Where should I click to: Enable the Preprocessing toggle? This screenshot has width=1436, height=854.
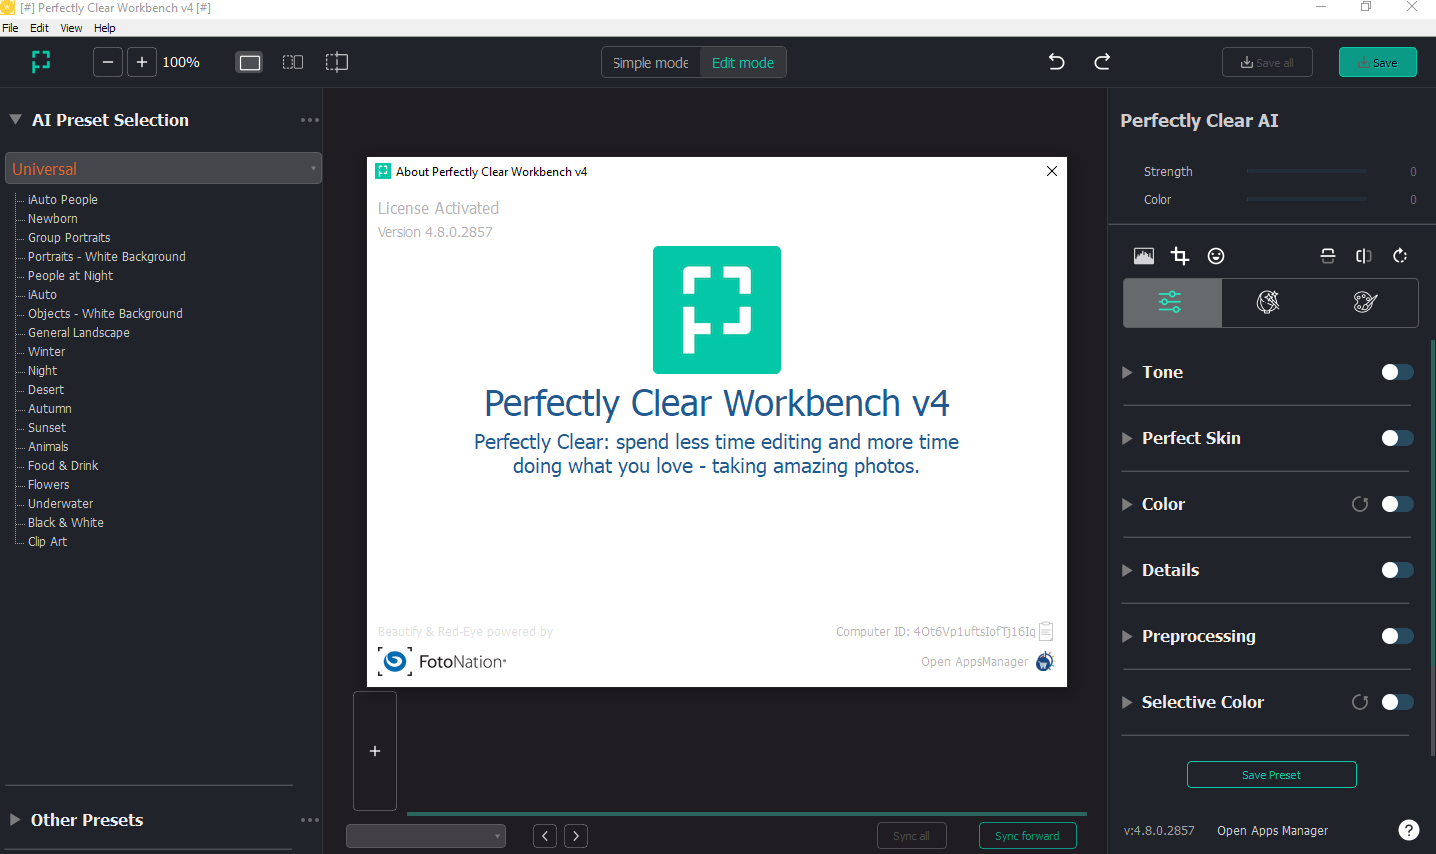pos(1397,636)
